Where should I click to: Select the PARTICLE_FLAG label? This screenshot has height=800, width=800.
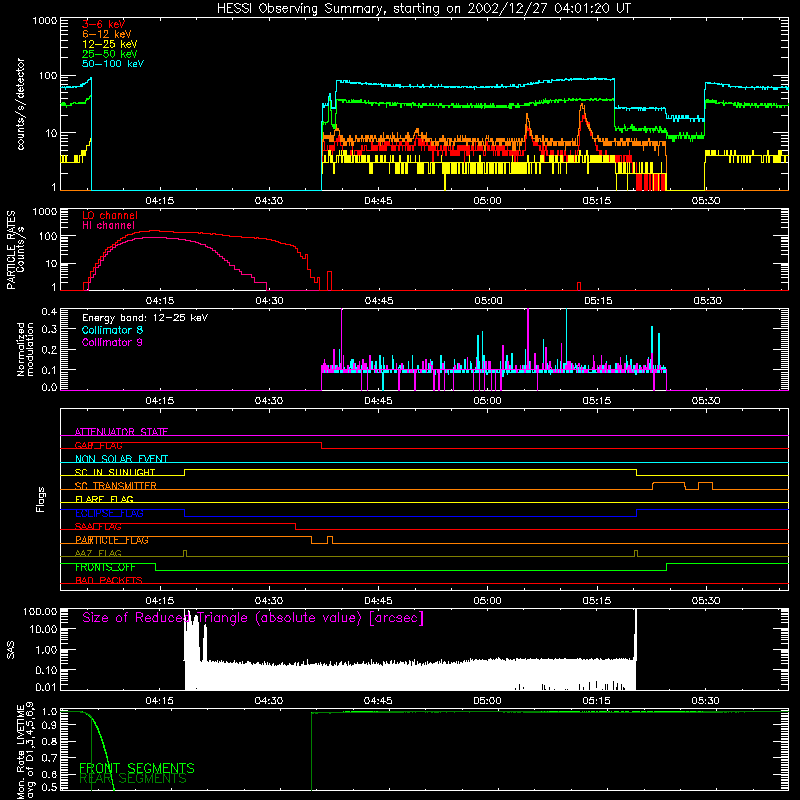point(112,540)
